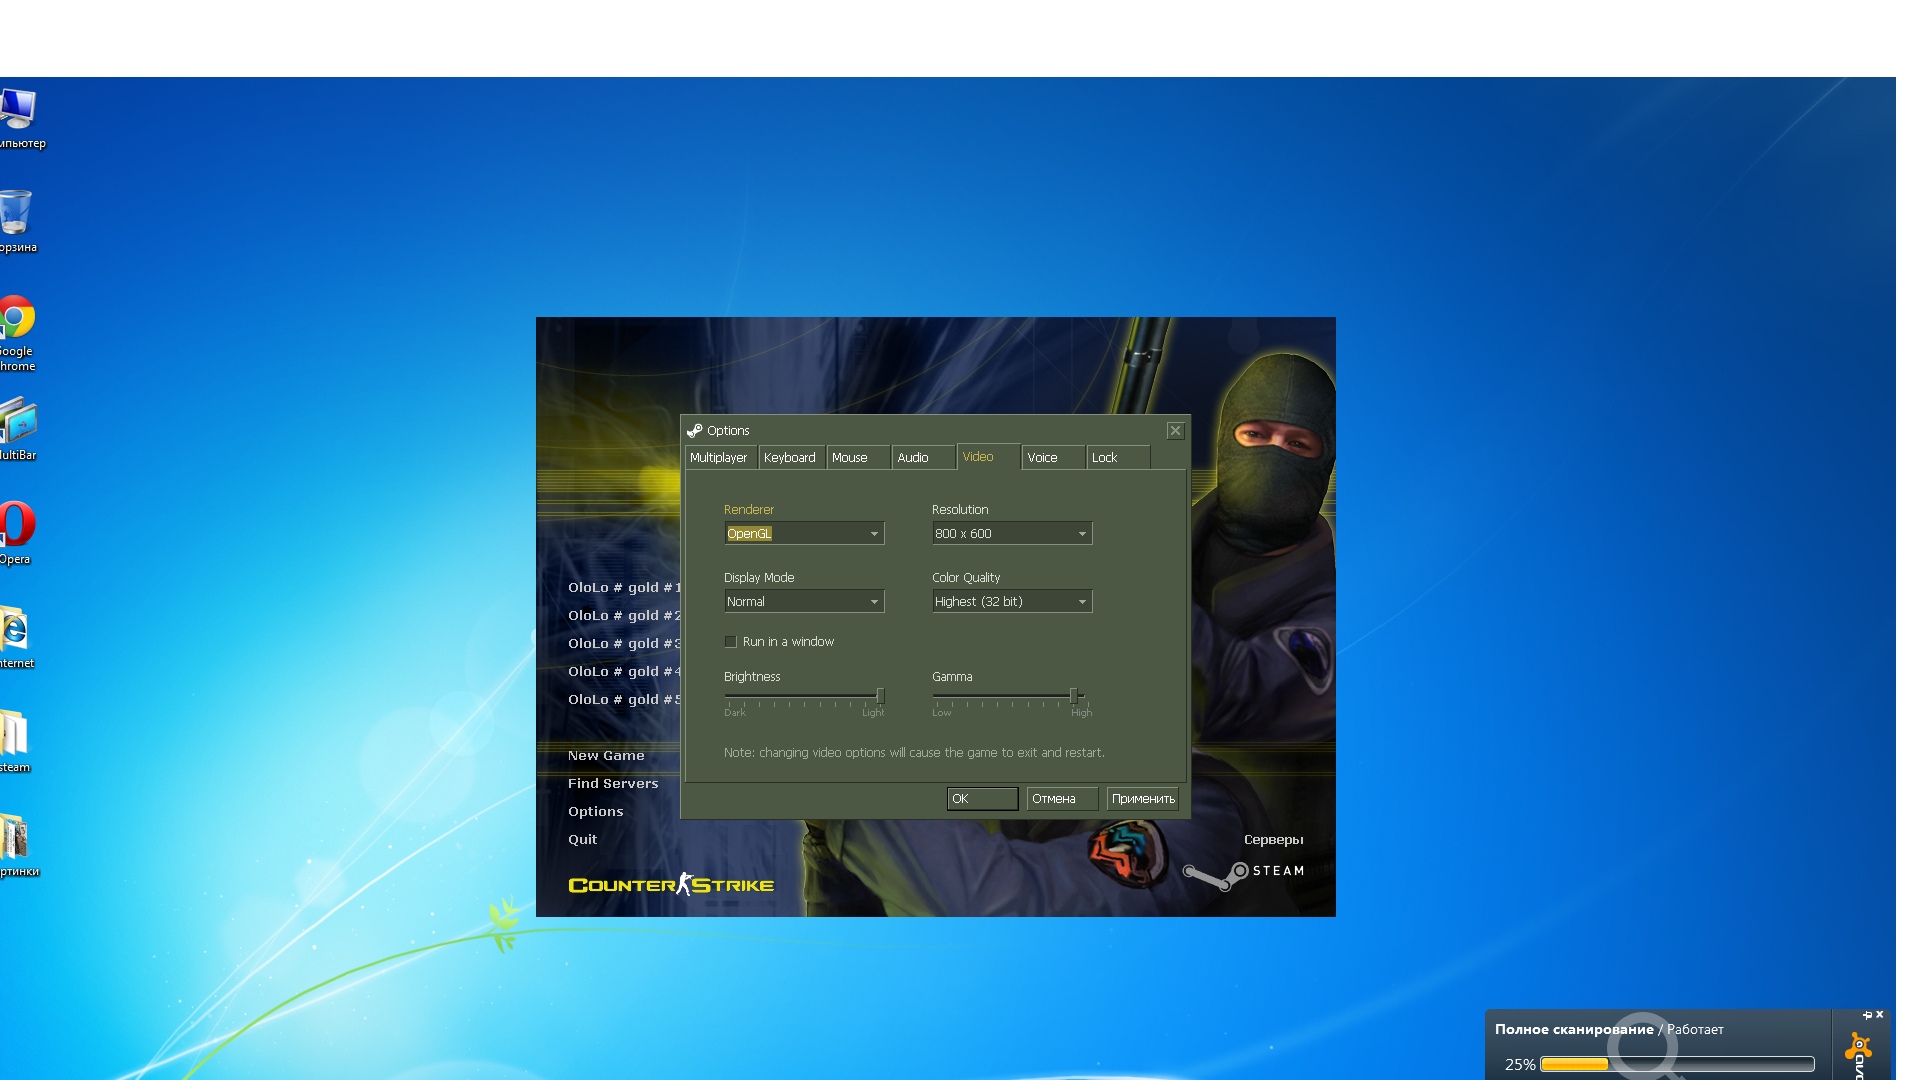
Task: Click the Steam icon in the Options title bar
Action: pyautogui.click(x=695, y=431)
